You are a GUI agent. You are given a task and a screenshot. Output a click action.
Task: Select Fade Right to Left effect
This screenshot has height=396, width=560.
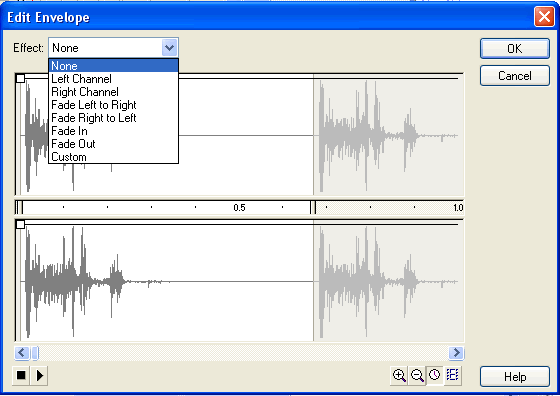tap(113, 118)
